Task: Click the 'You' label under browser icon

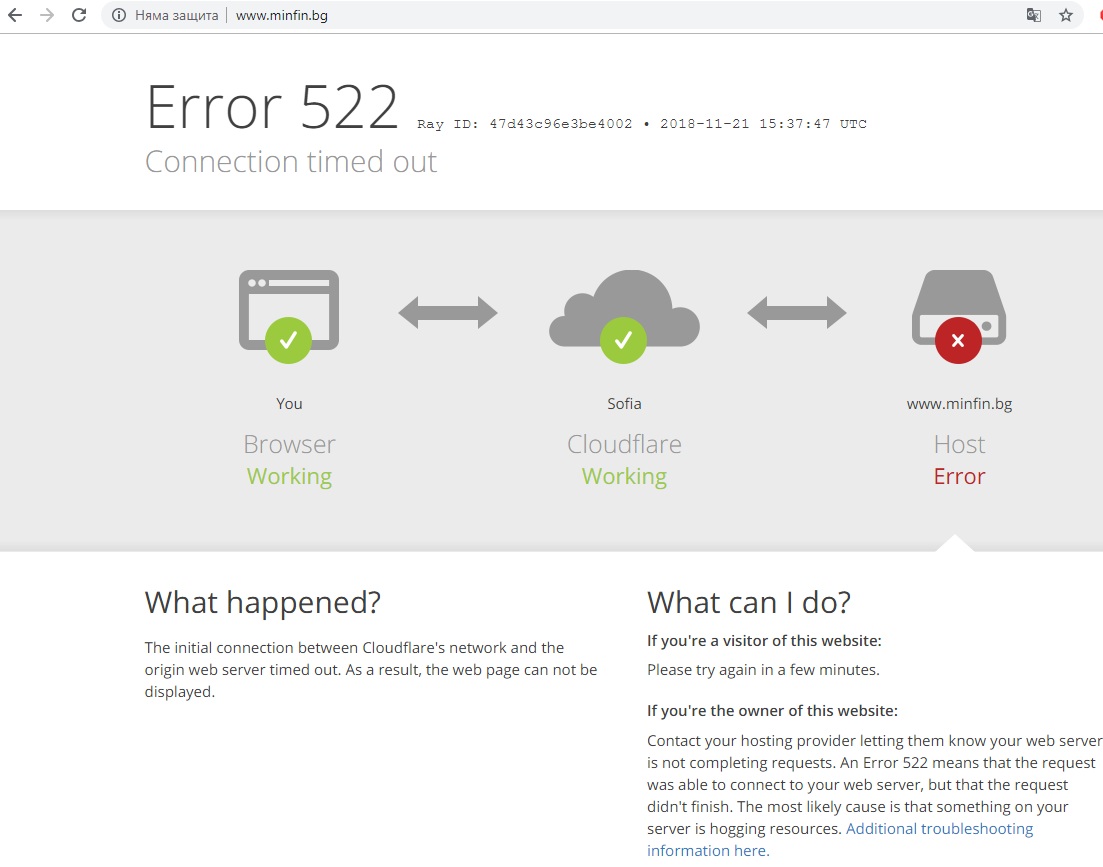Action: 289,404
